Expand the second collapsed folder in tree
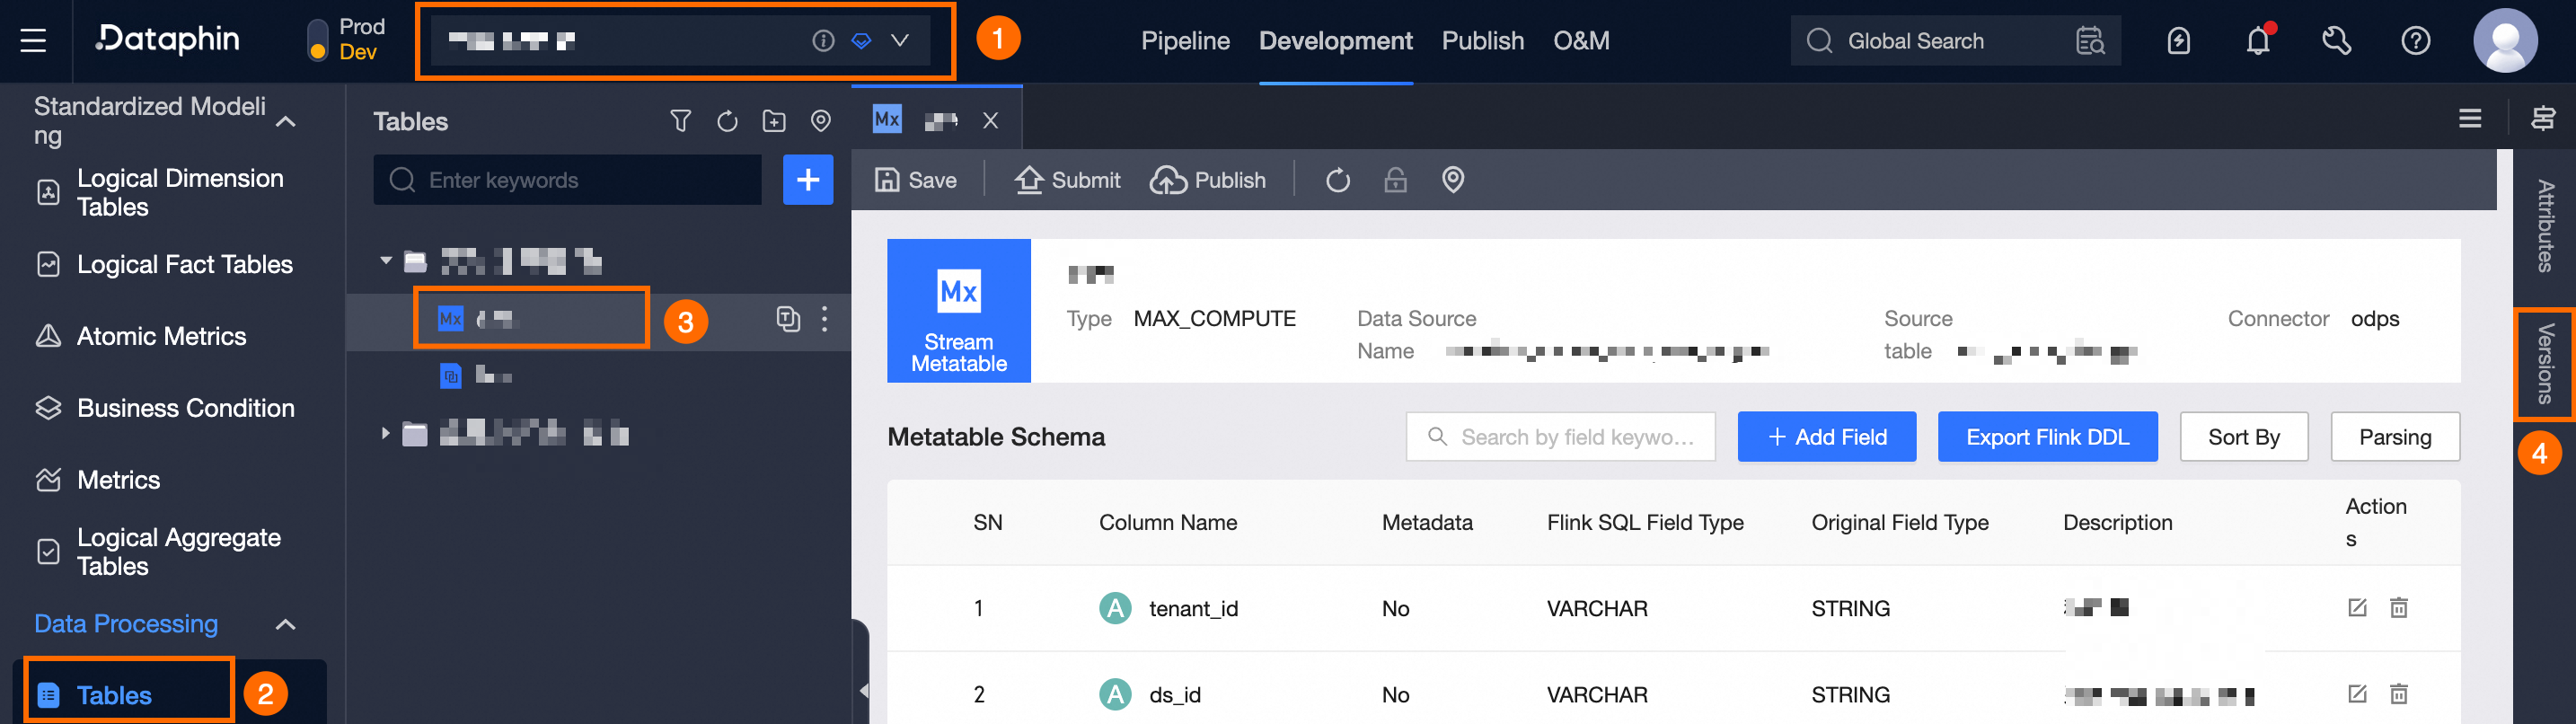 (x=385, y=434)
